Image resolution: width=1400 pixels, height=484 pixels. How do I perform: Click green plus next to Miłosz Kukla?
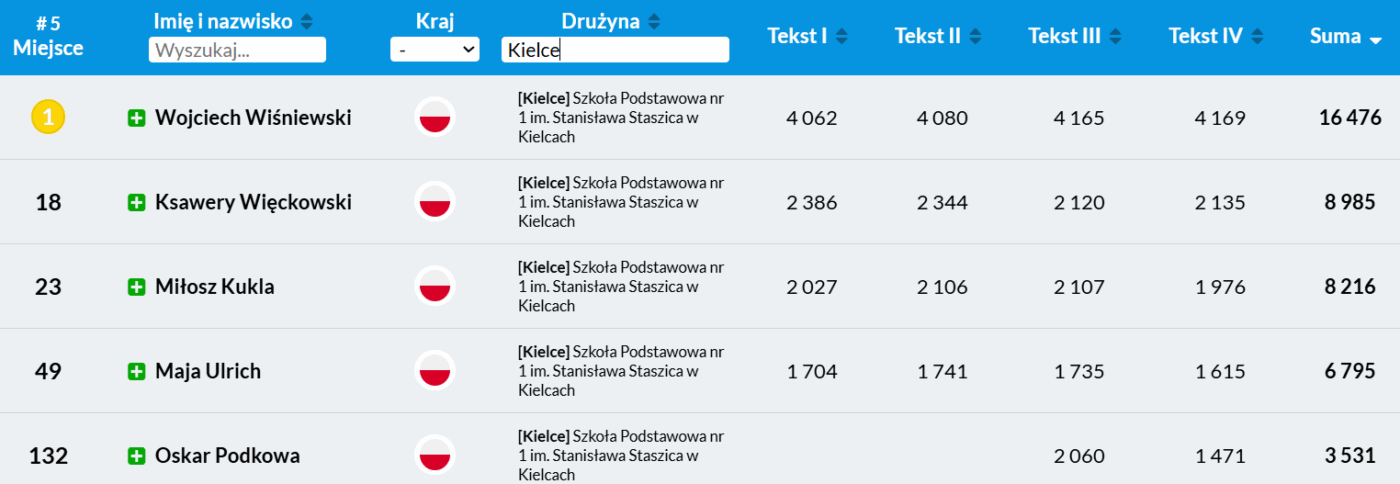136,287
